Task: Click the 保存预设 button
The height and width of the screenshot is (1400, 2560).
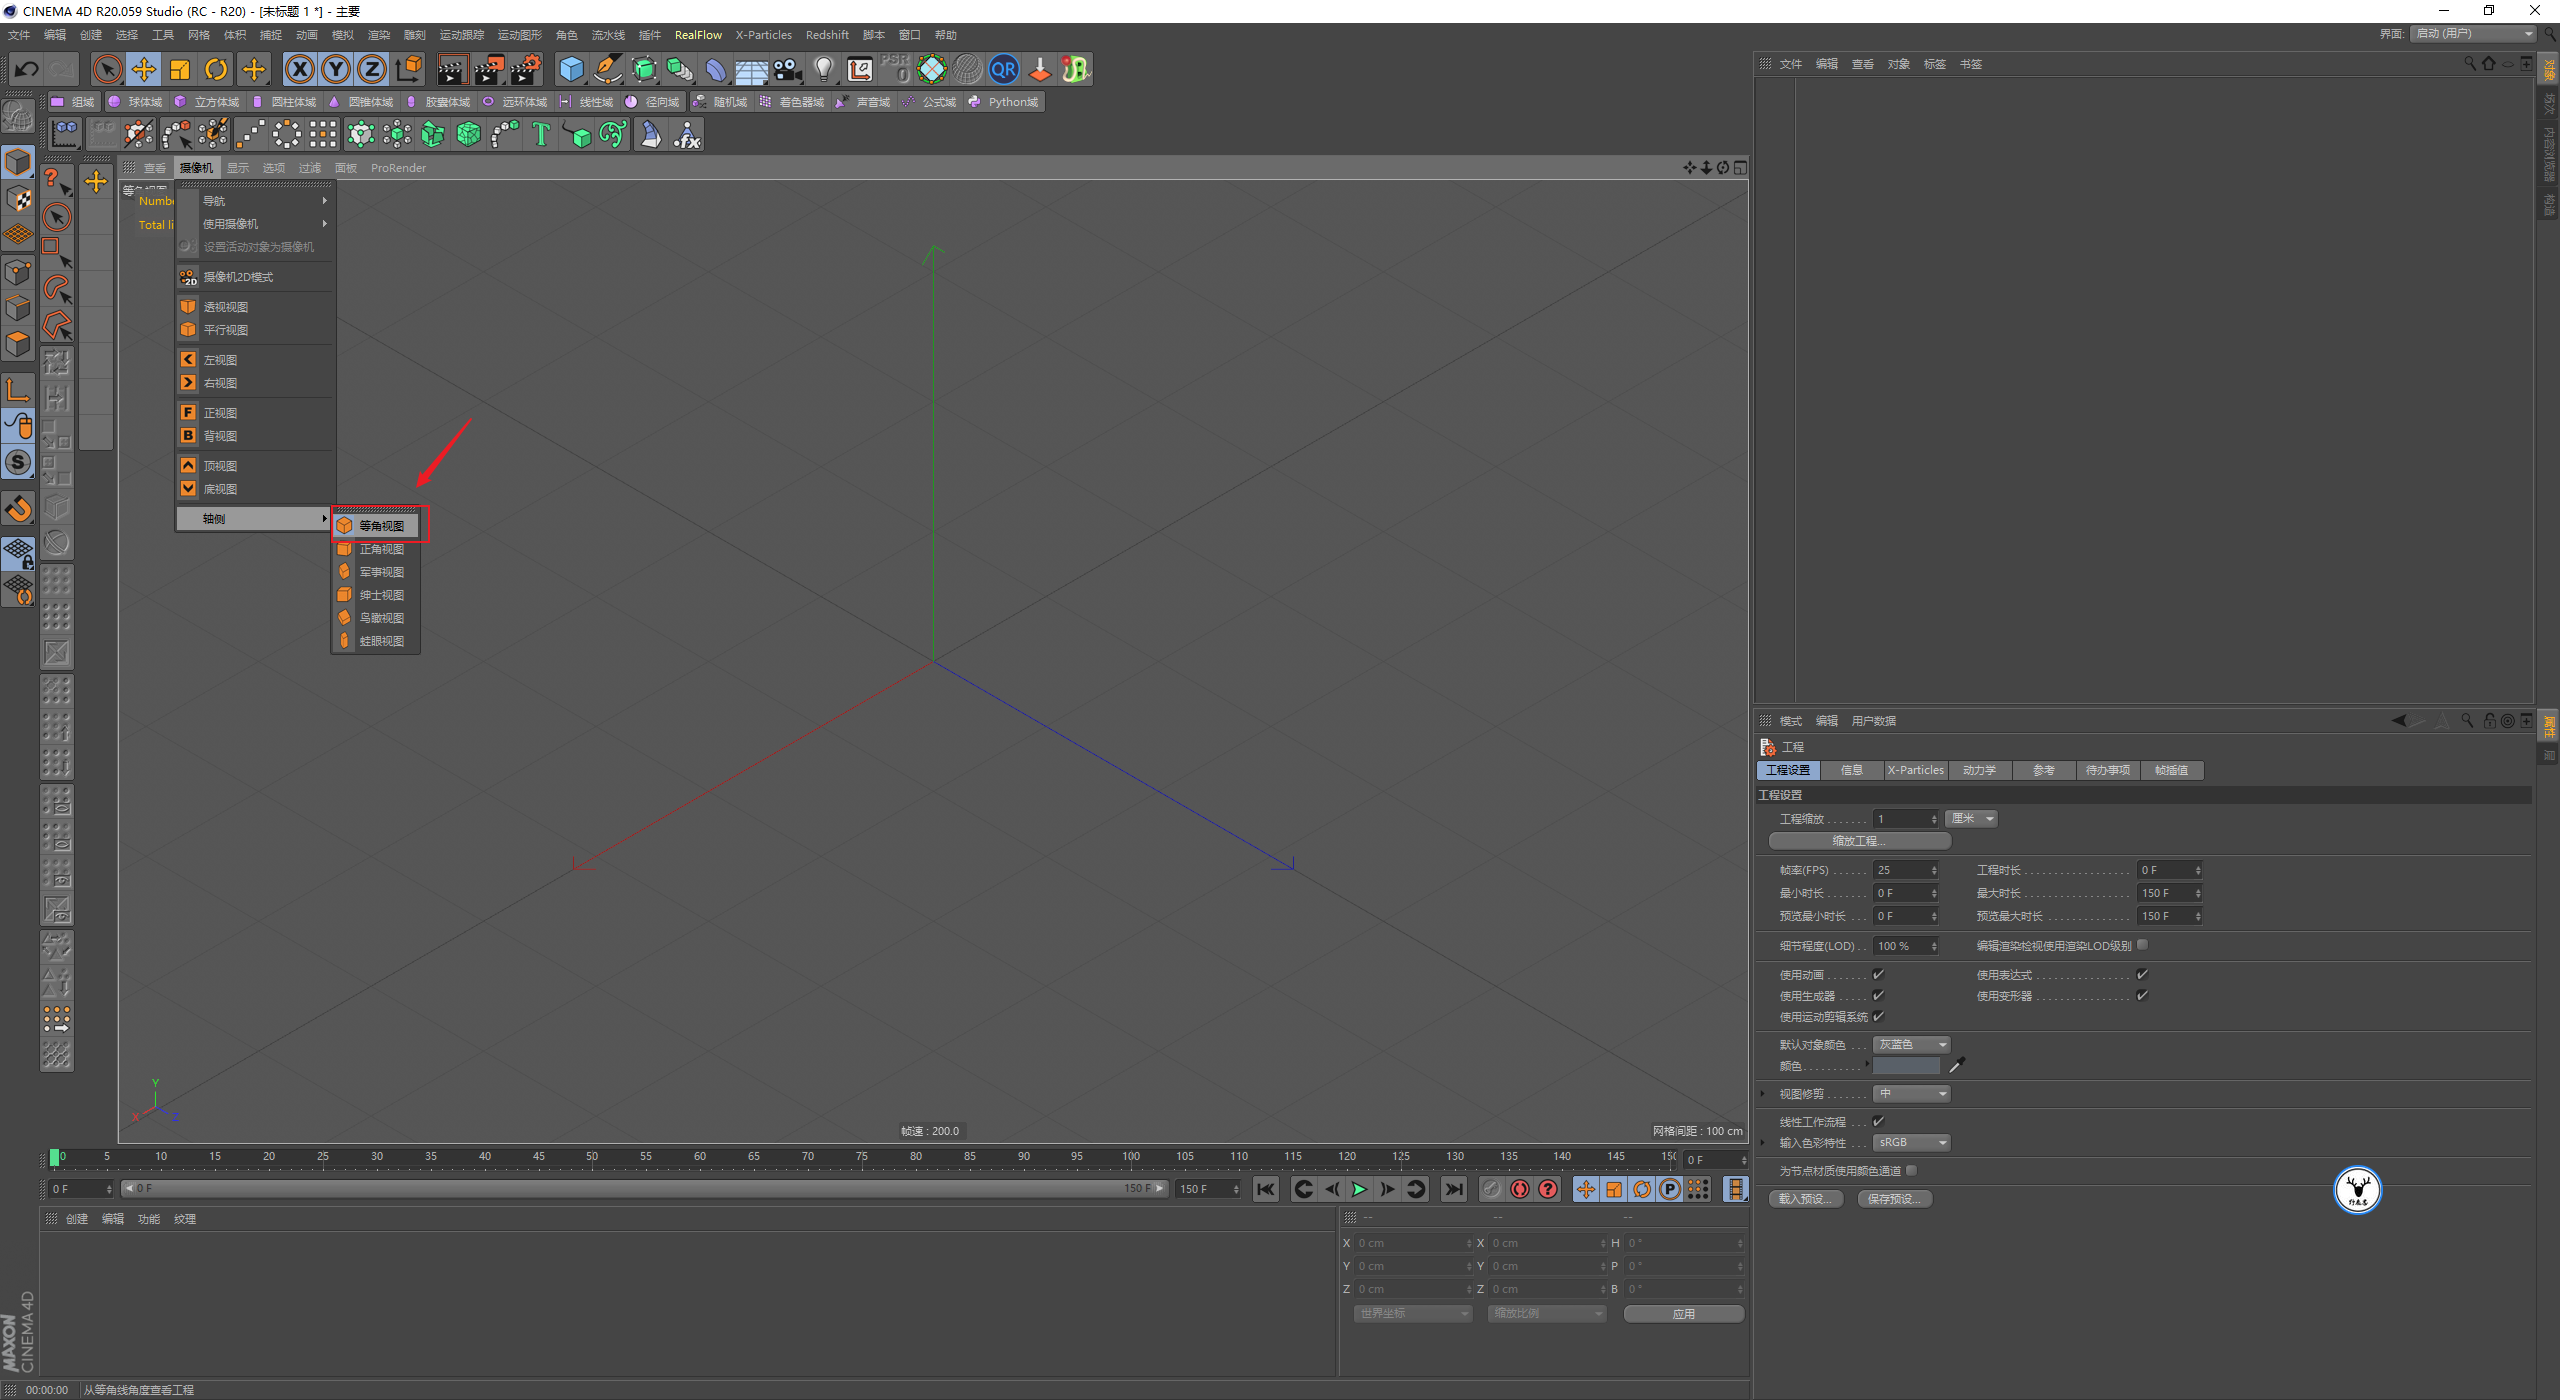Action: tap(1894, 1198)
